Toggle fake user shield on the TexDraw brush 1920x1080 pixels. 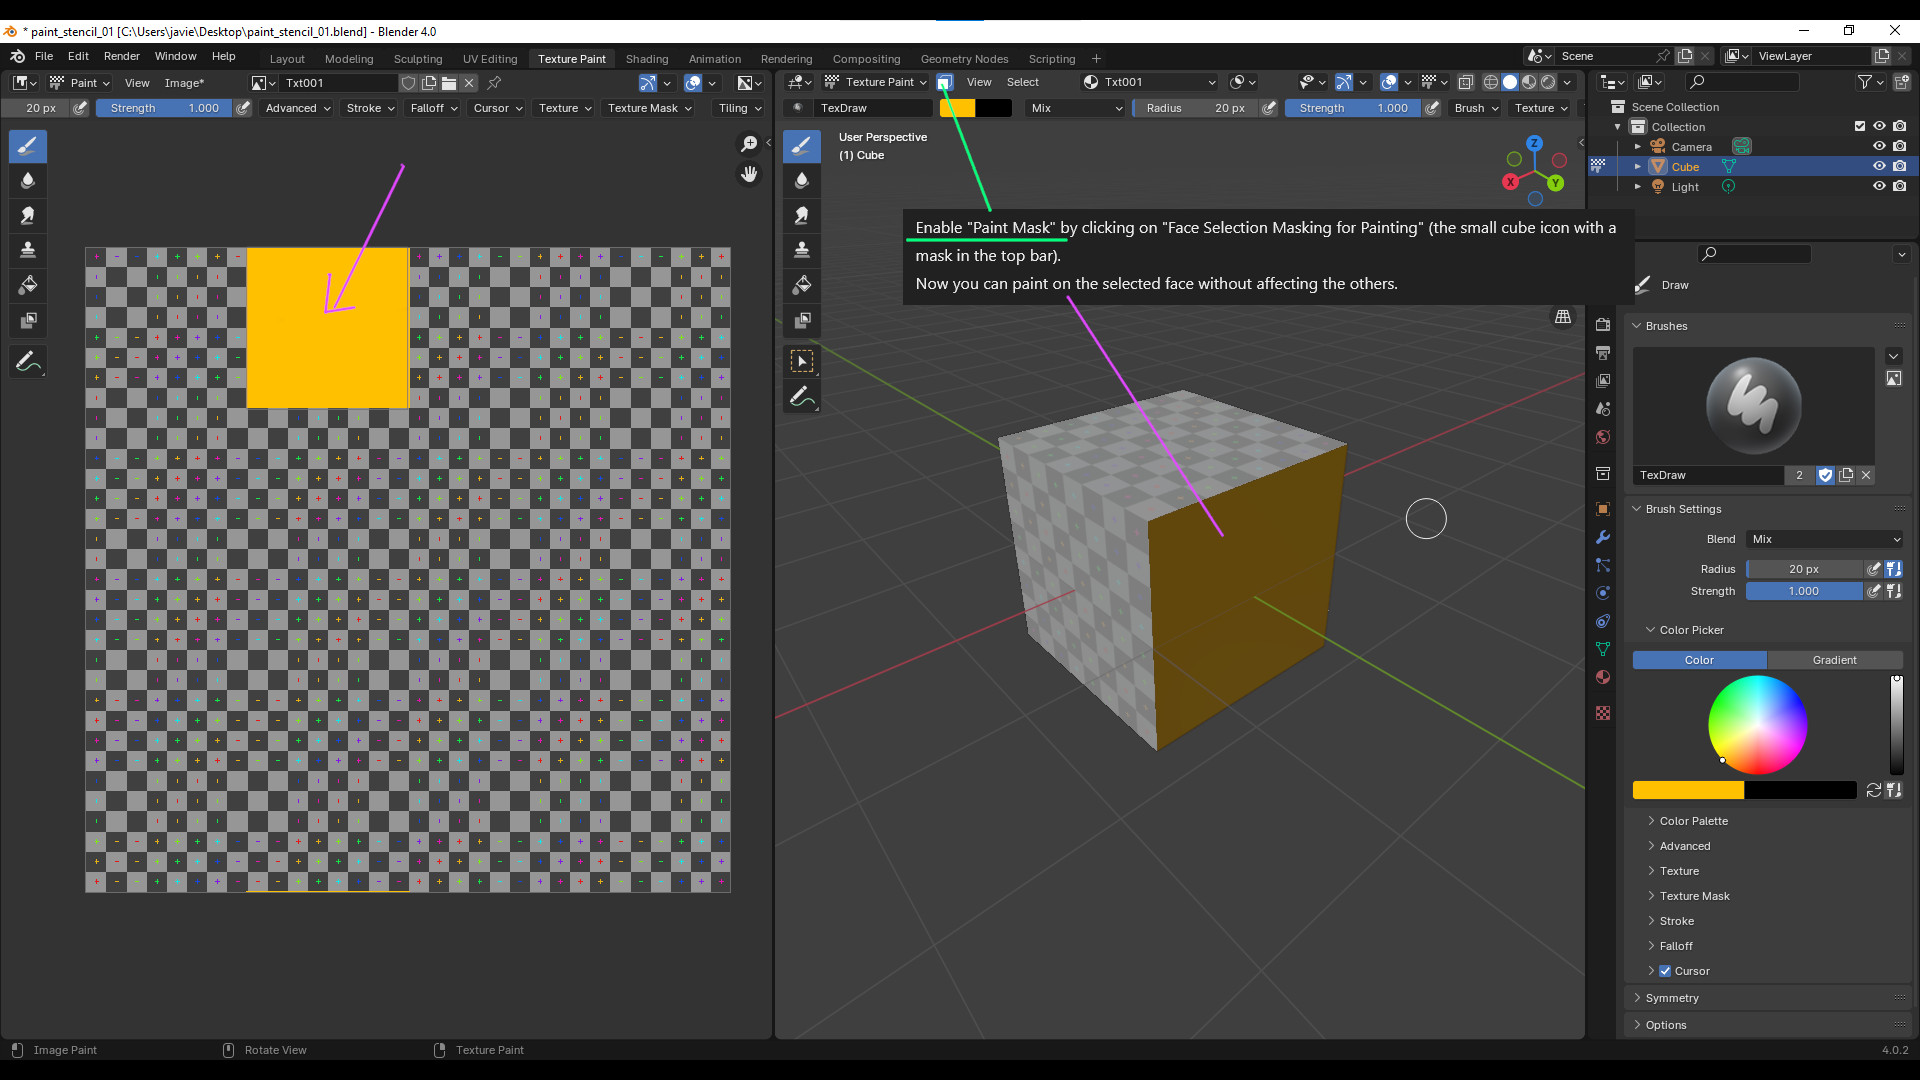click(1825, 475)
